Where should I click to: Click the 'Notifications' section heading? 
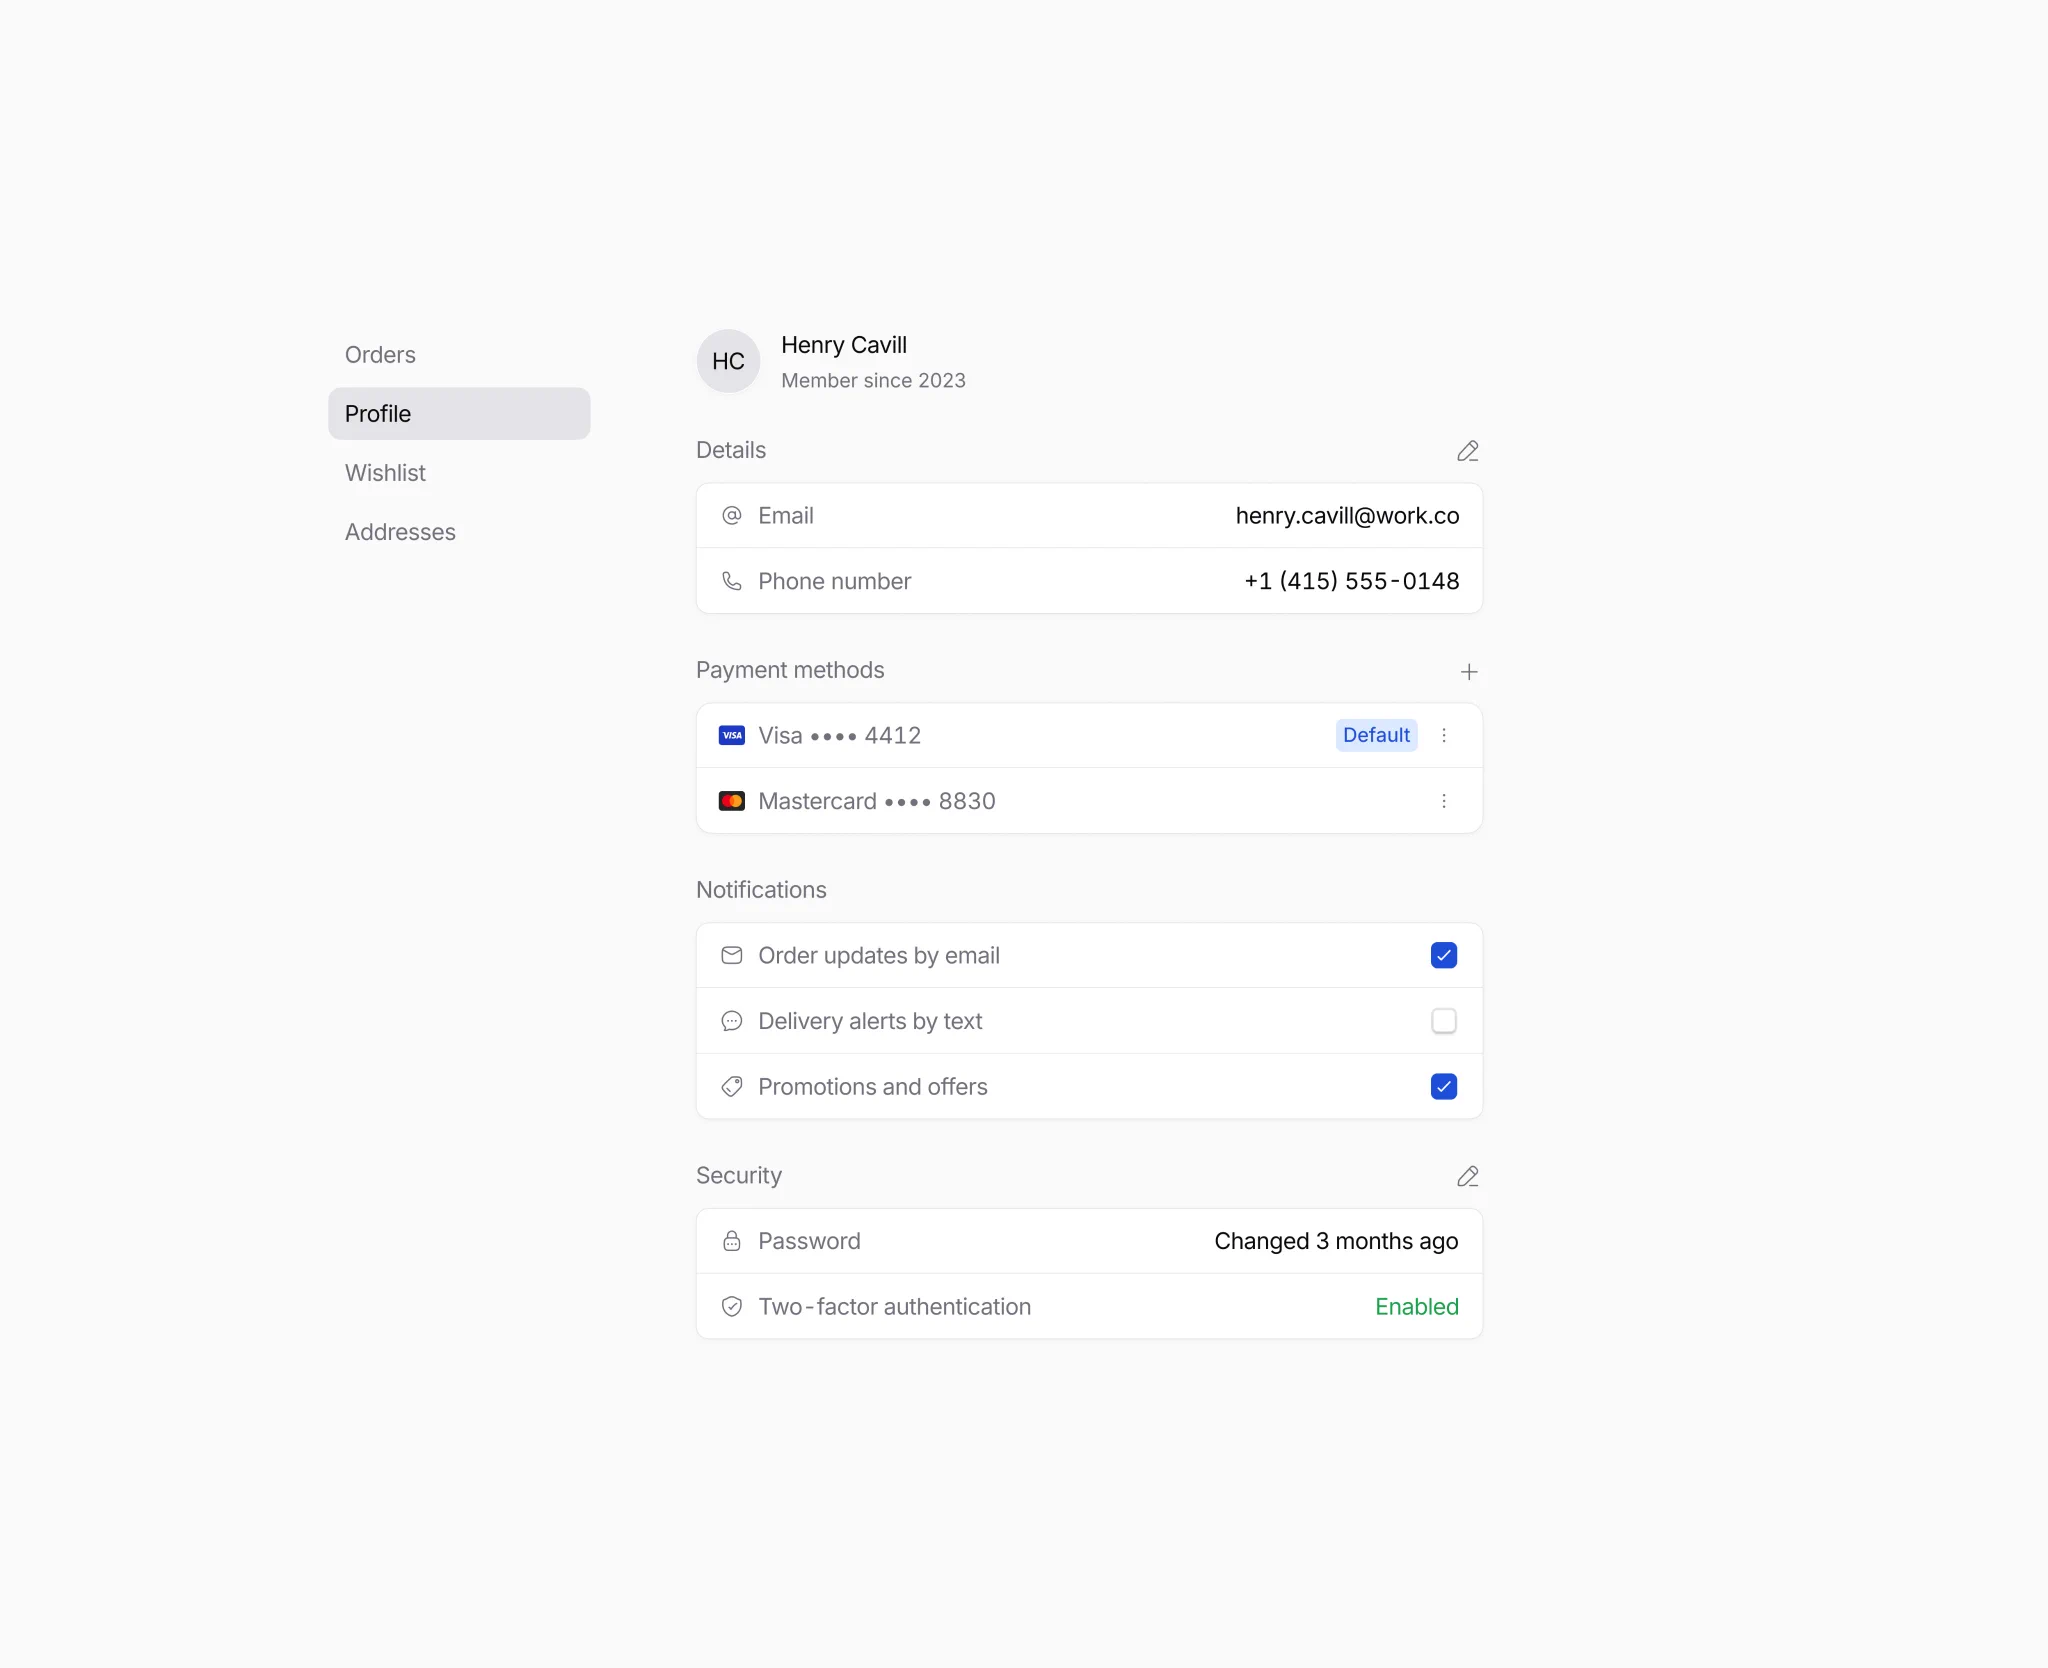[761, 890]
